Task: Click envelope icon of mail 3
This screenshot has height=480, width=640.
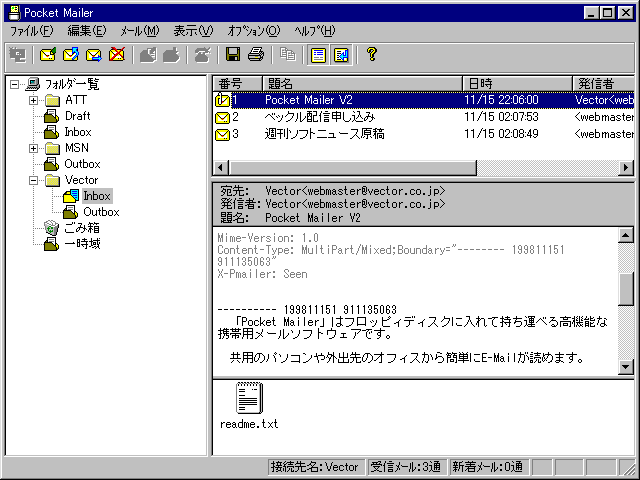Action: 222,134
